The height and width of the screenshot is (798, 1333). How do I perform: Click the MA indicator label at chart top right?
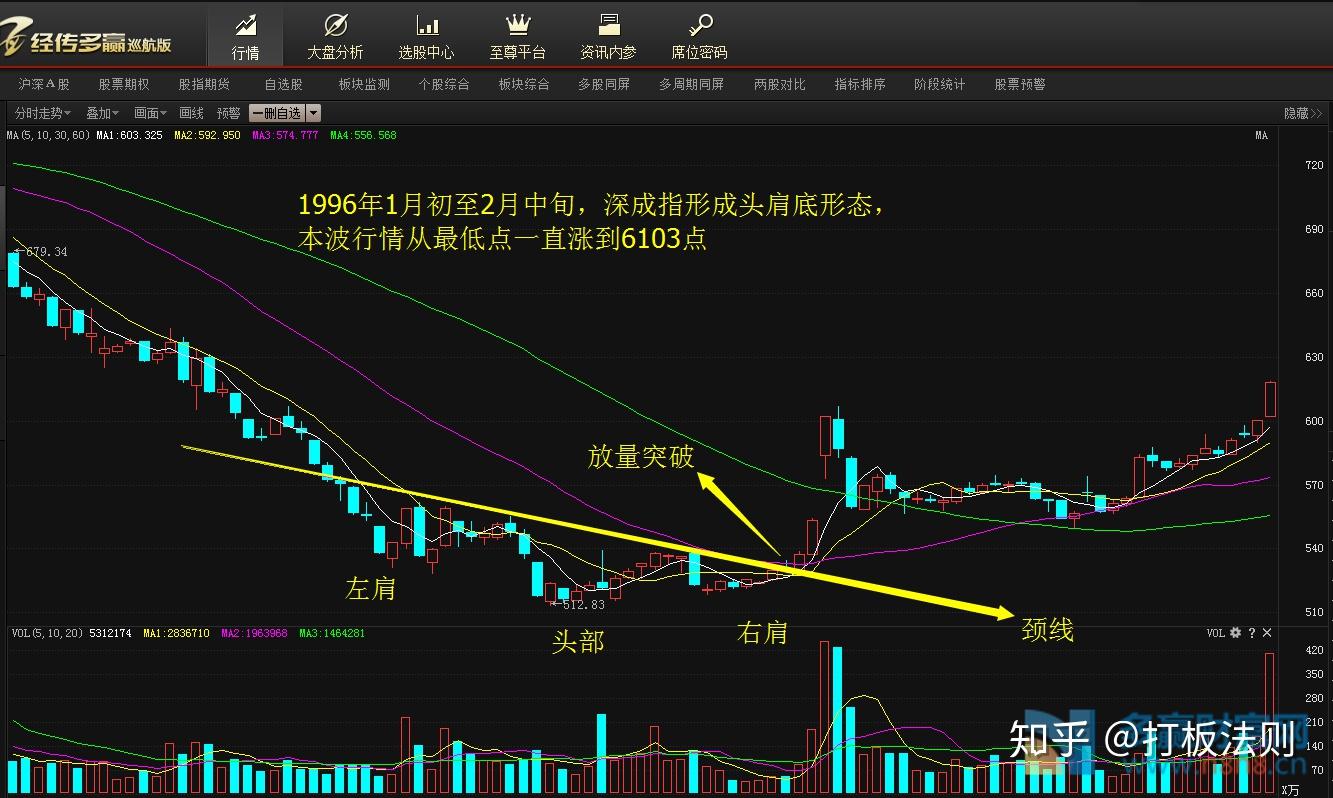pyautogui.click(x=1261, y=135)
